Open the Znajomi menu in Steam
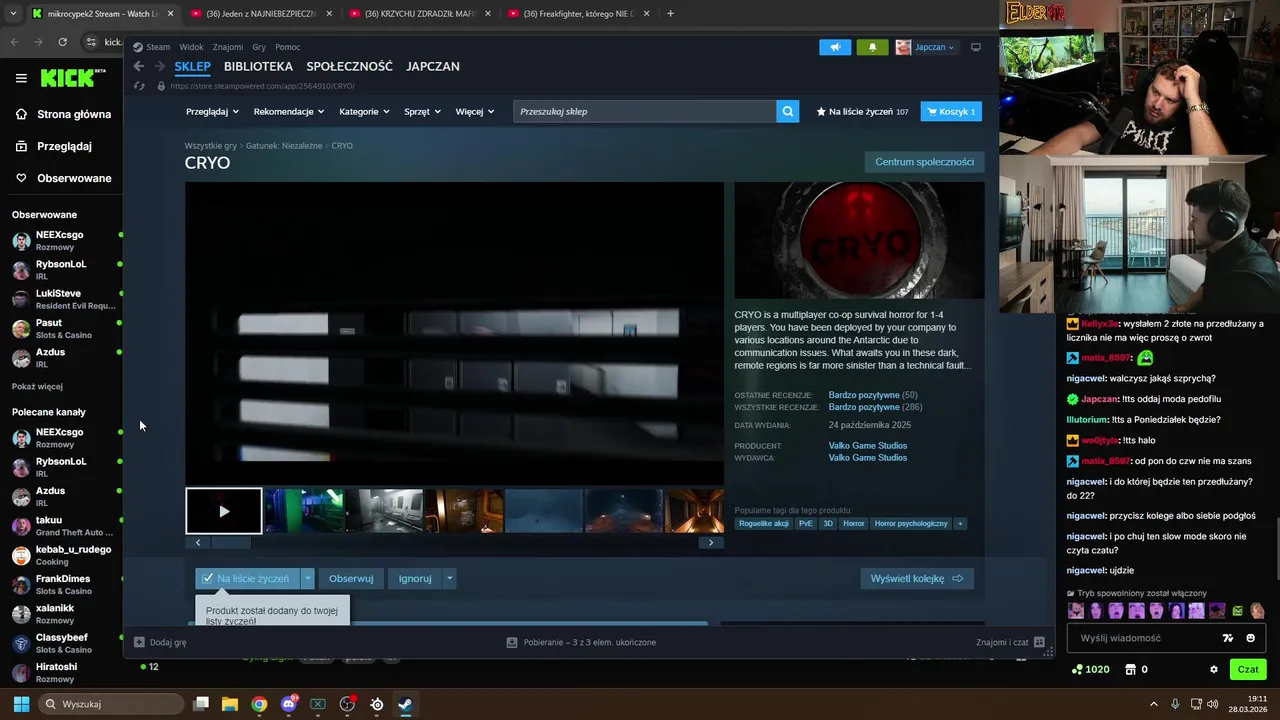The height and width of the screenshot is (720, 1280). click(x=227, y=47)
